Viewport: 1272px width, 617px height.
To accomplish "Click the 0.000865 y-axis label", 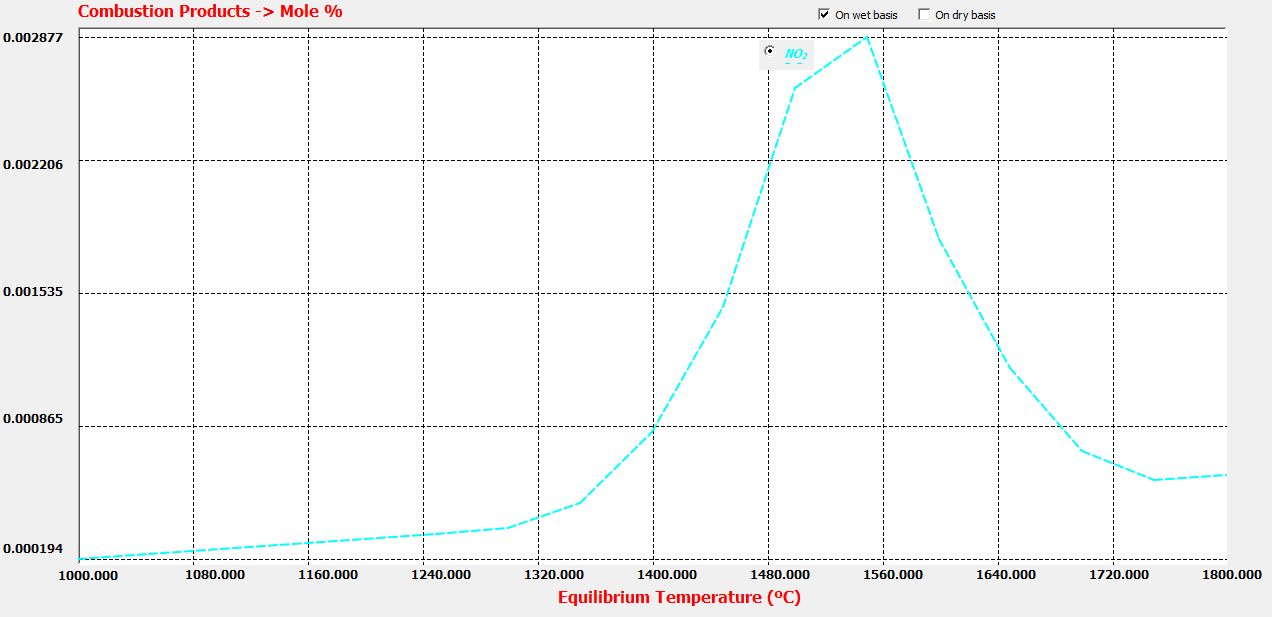I will click(33, 419).
